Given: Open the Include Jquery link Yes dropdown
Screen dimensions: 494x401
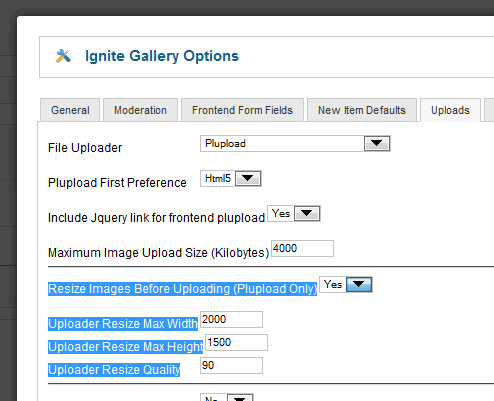Looking at the screenshot, I should click(307, 213).
